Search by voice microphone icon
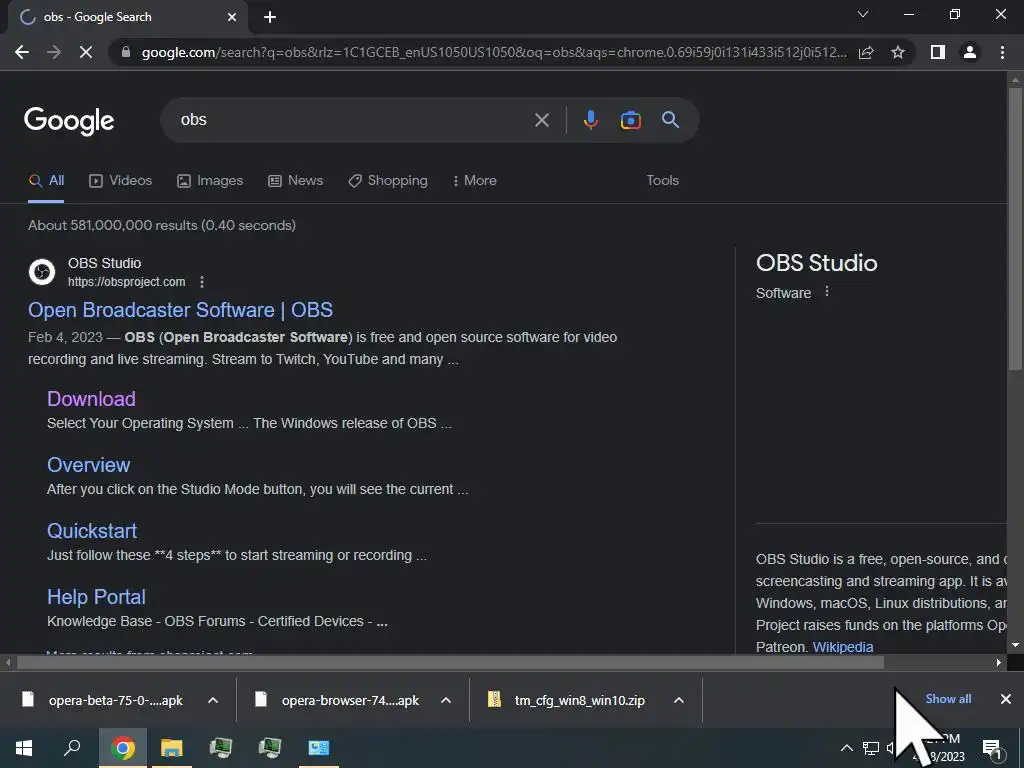 pyautogui.click(x=591, y=120)
